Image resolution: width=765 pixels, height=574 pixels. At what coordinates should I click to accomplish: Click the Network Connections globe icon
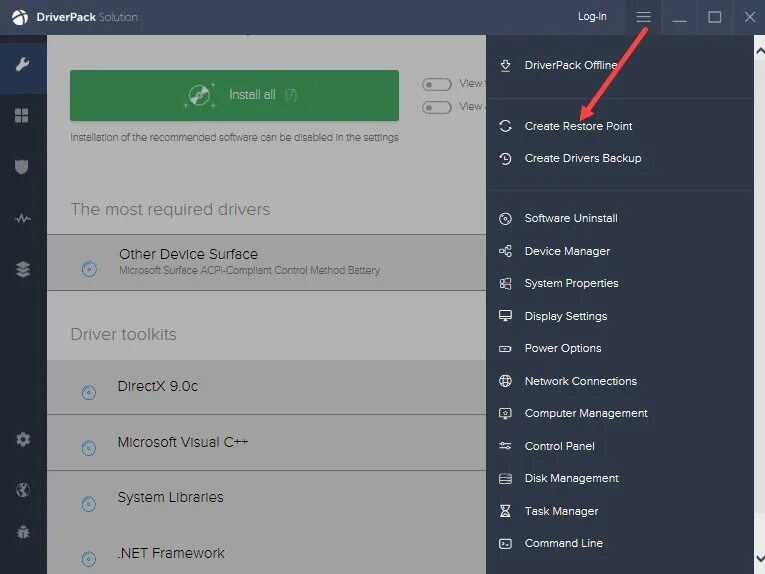(505, 381)
